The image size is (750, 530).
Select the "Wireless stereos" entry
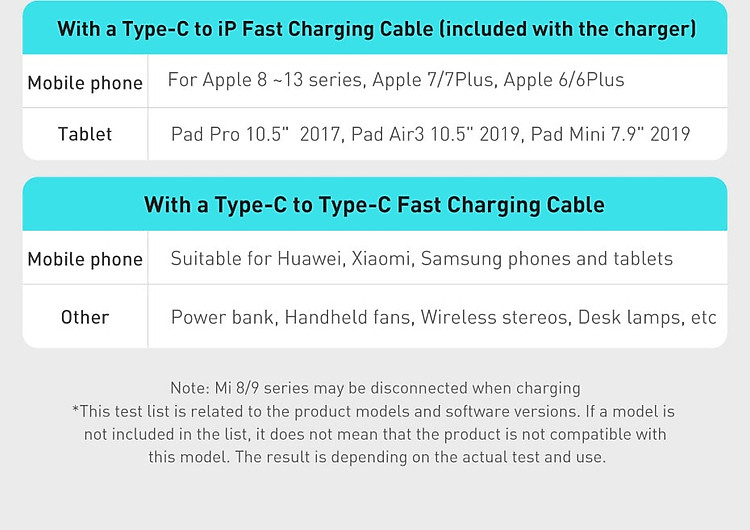point(496,317)
